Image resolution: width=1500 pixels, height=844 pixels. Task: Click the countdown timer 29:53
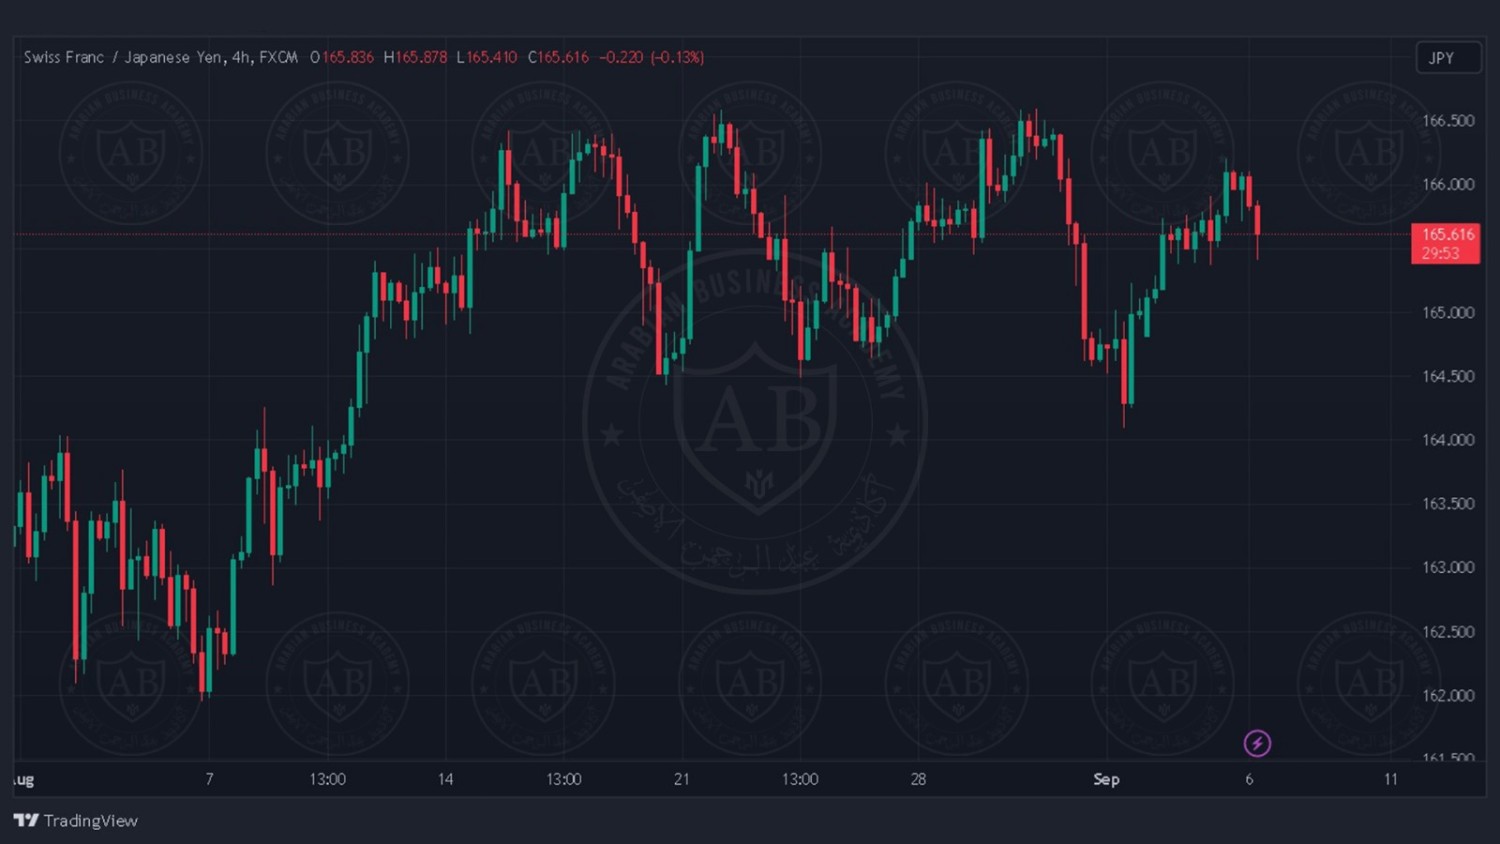(x=1440, y=253)
